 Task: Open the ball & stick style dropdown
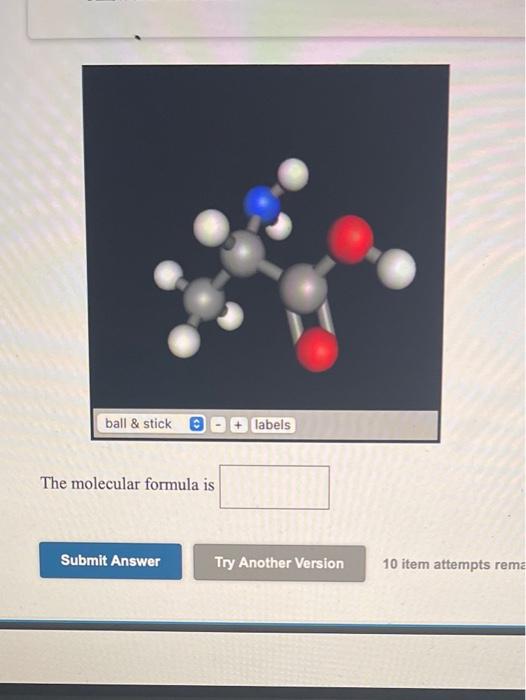coord(151,424)
